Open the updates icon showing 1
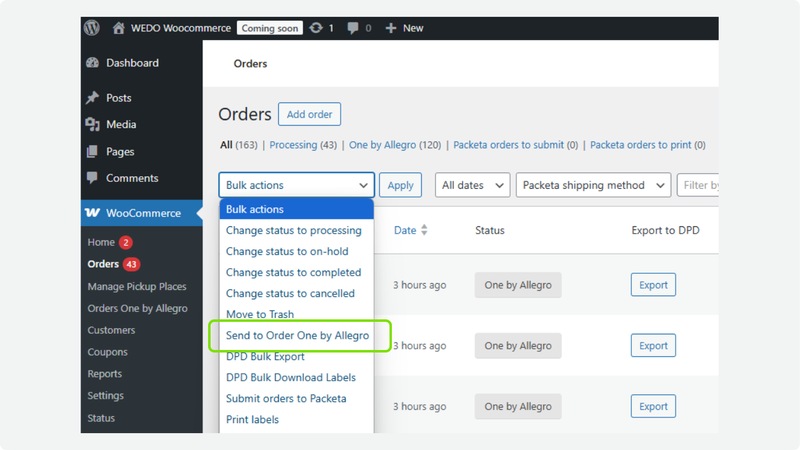 click(x=316, y=28)
